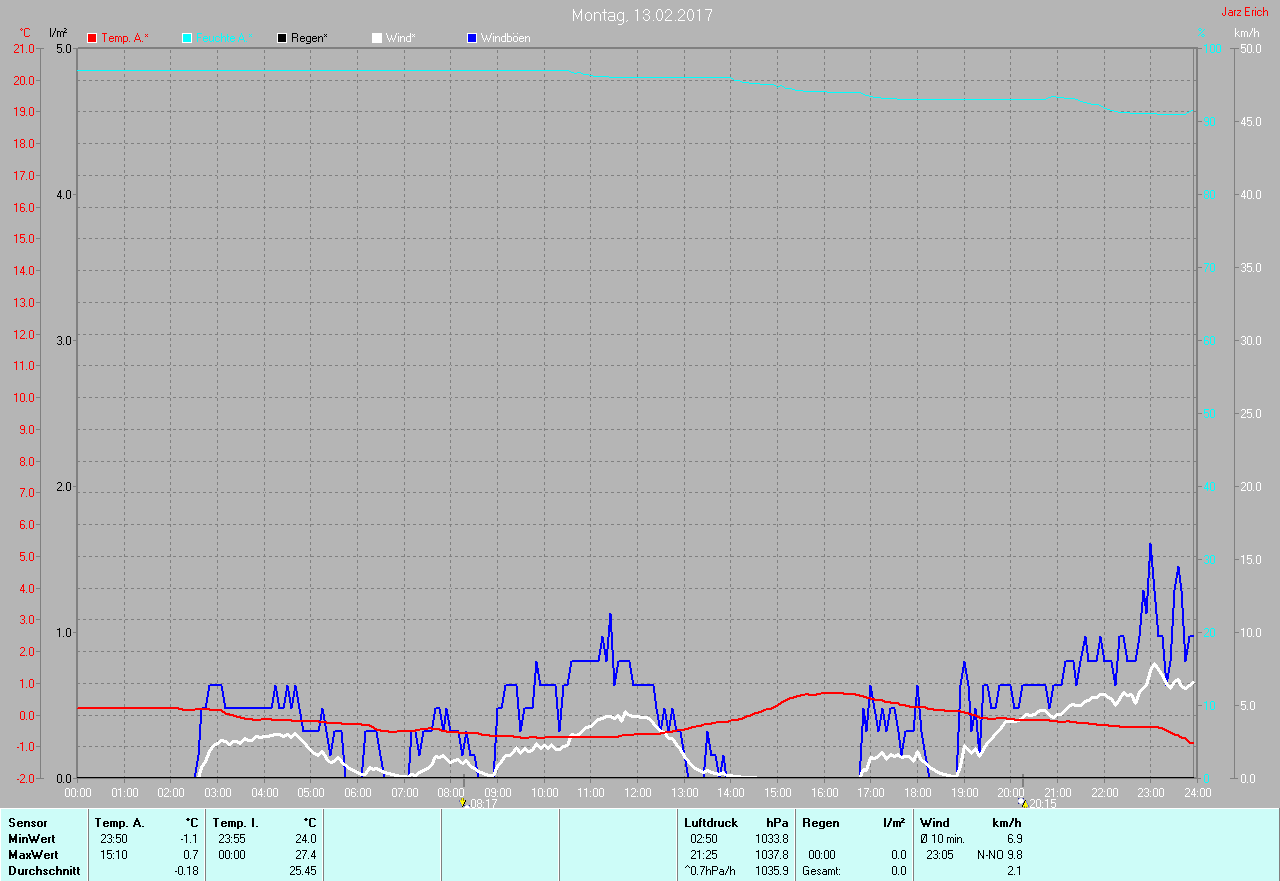The height and width of the screenshot is (881, 1280).
Task: Select the maximum outdoor temperature value "0.7"
Action: [x=190, y=855]
